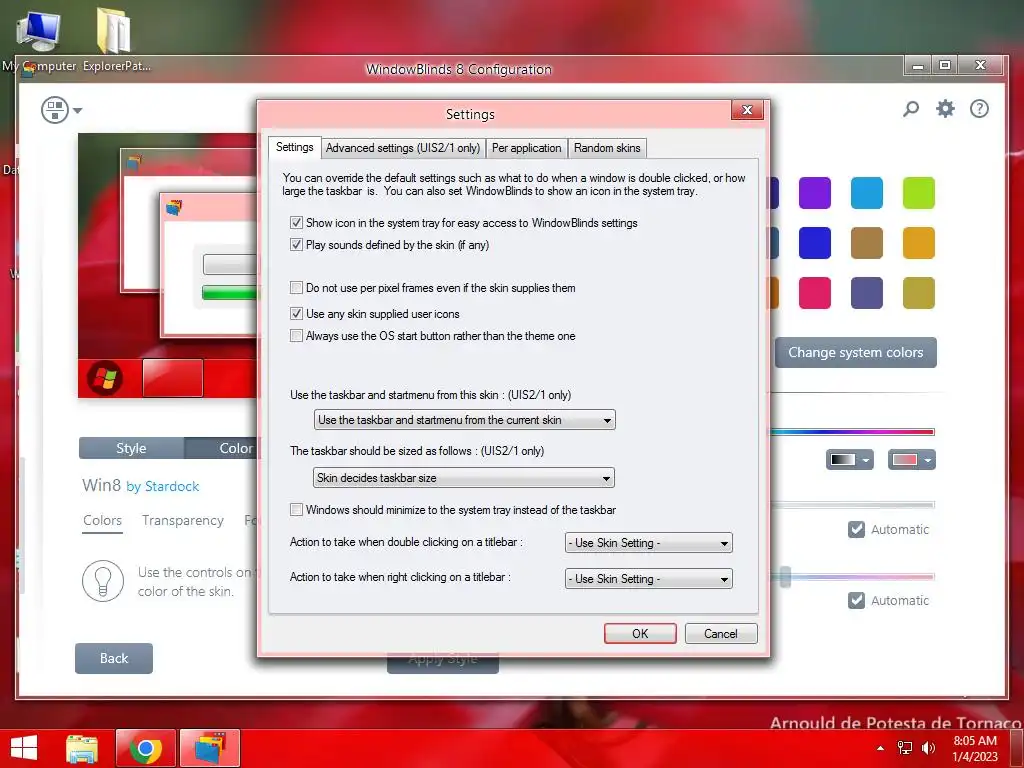Switch to Random skins tab

(607, 148)
